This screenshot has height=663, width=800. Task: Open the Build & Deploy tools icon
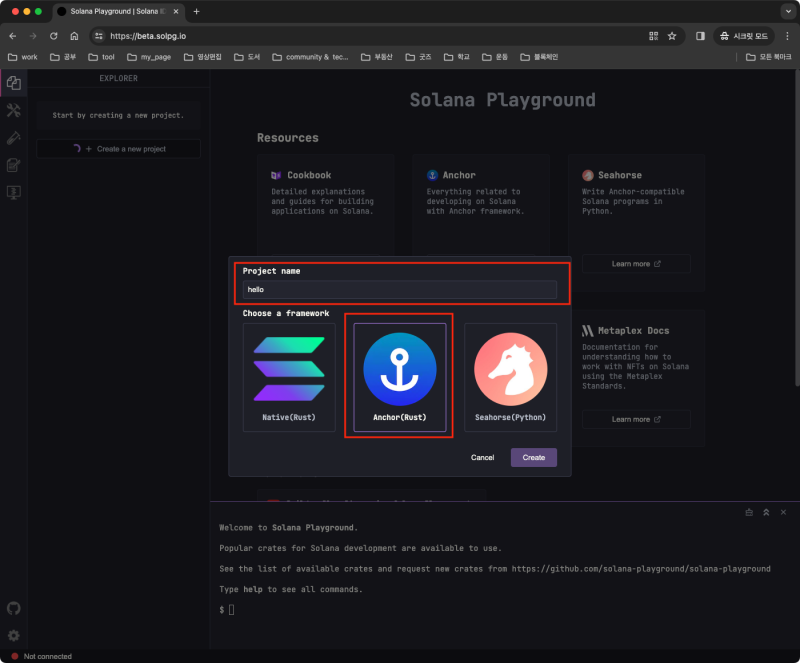(x=14, y=110)
